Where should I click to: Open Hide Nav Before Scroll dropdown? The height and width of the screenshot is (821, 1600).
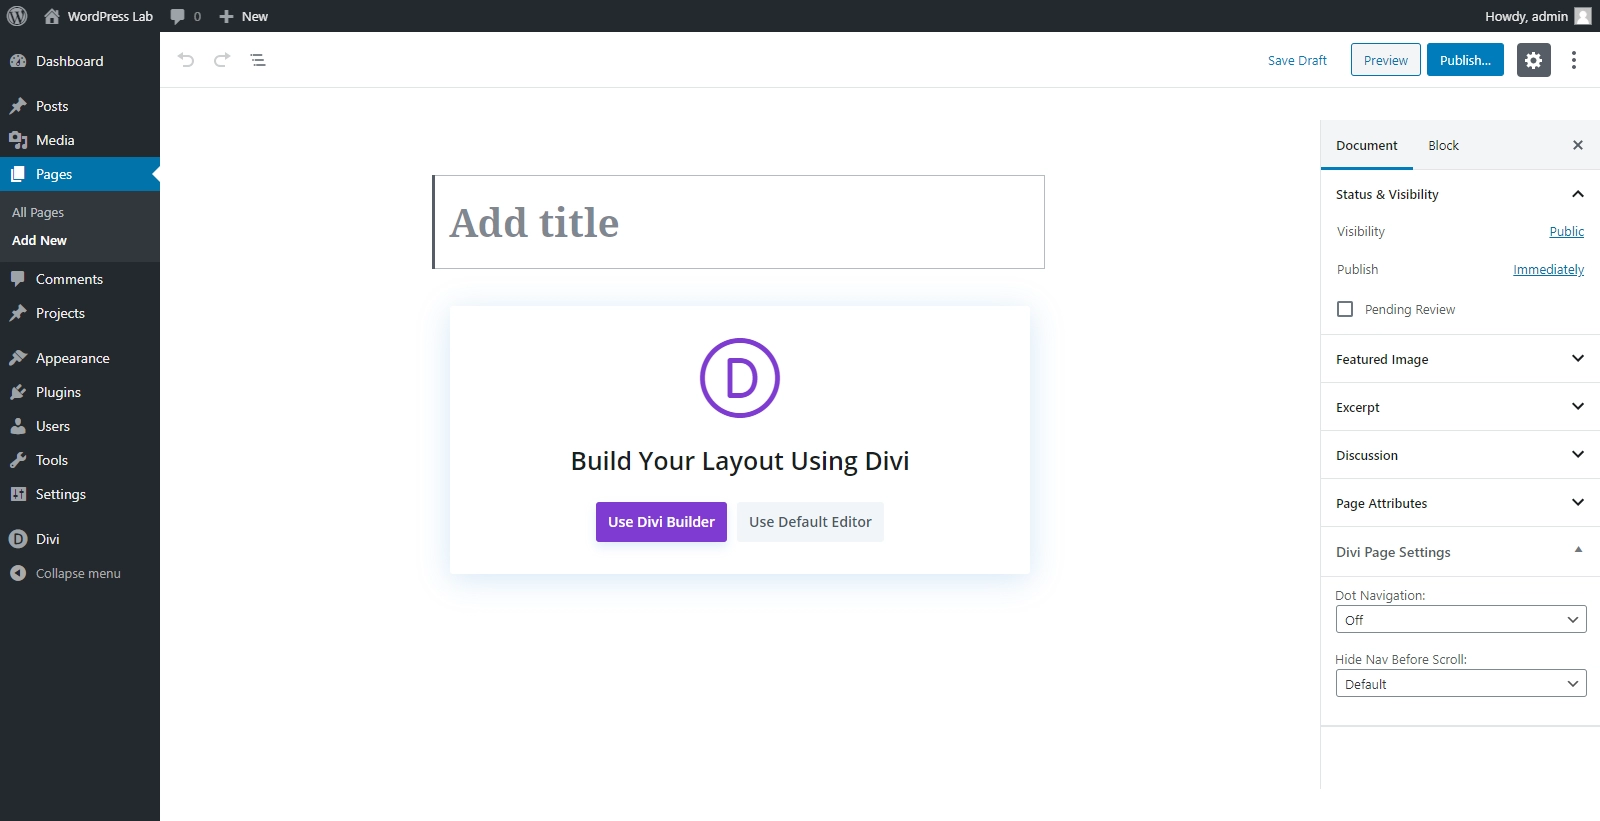(x=1461, y=684)
